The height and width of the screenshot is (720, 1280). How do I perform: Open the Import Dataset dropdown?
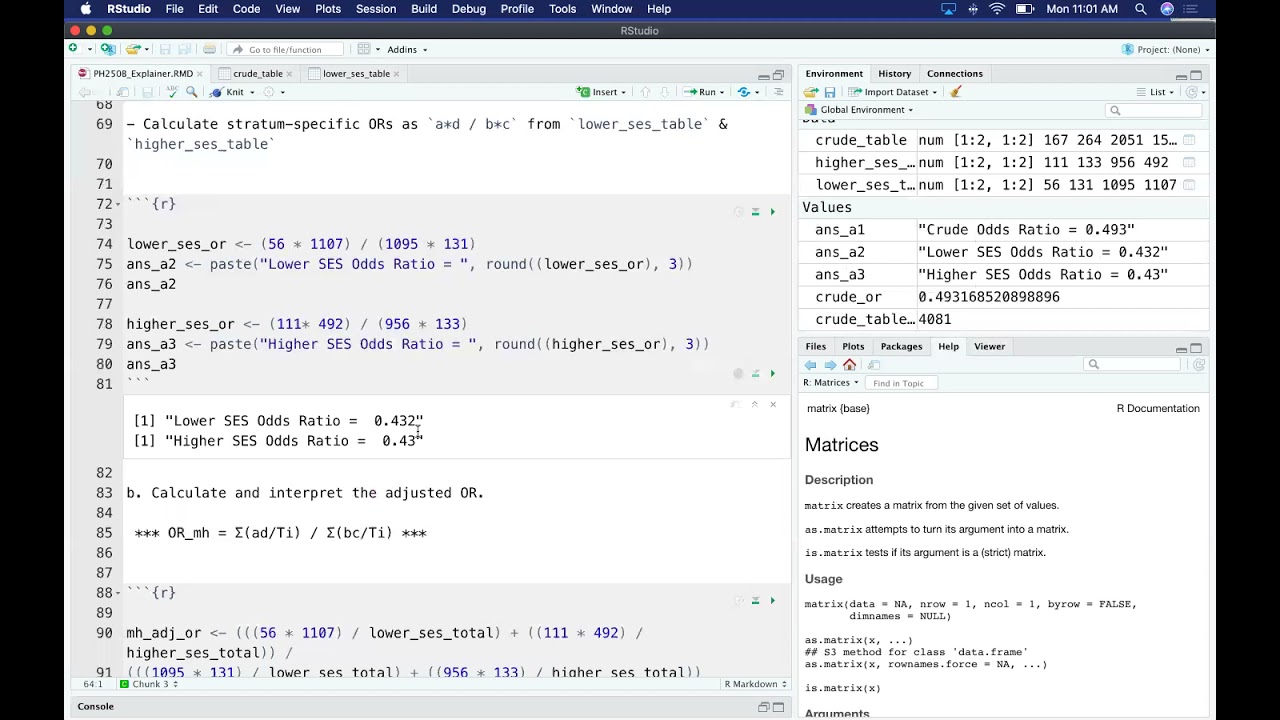click(x=892, y=92)
